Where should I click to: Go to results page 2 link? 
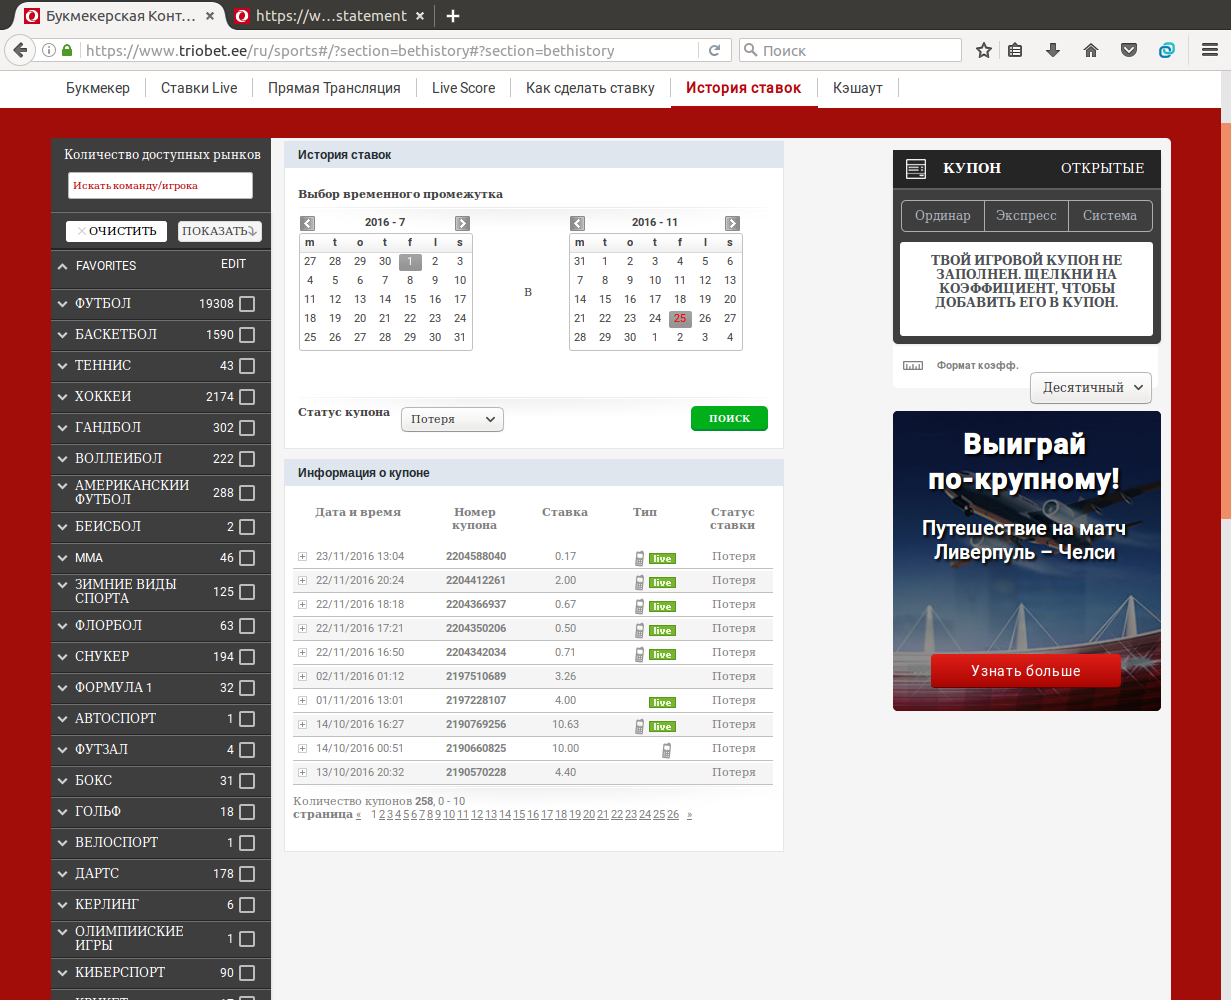382,815
